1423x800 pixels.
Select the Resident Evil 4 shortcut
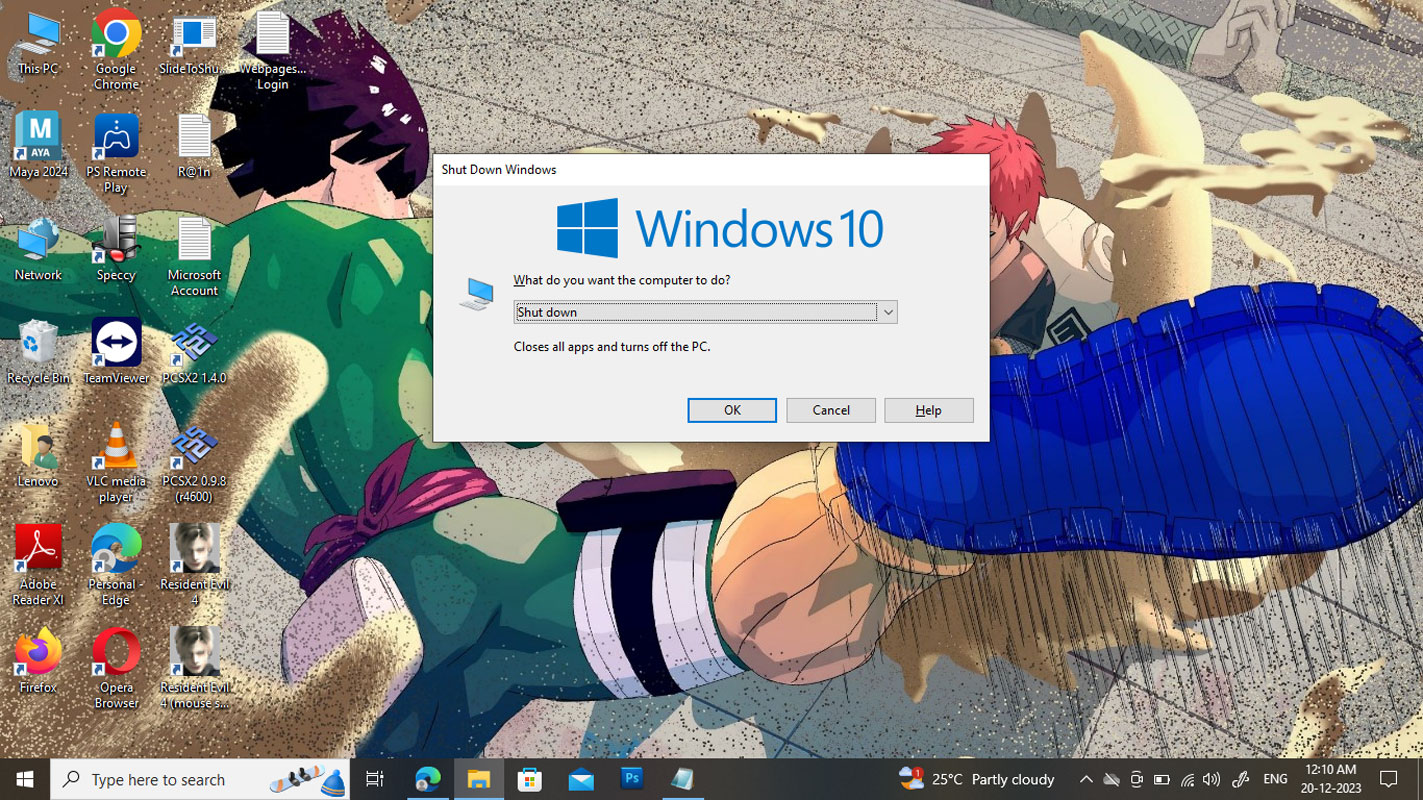tap(194, 564)
